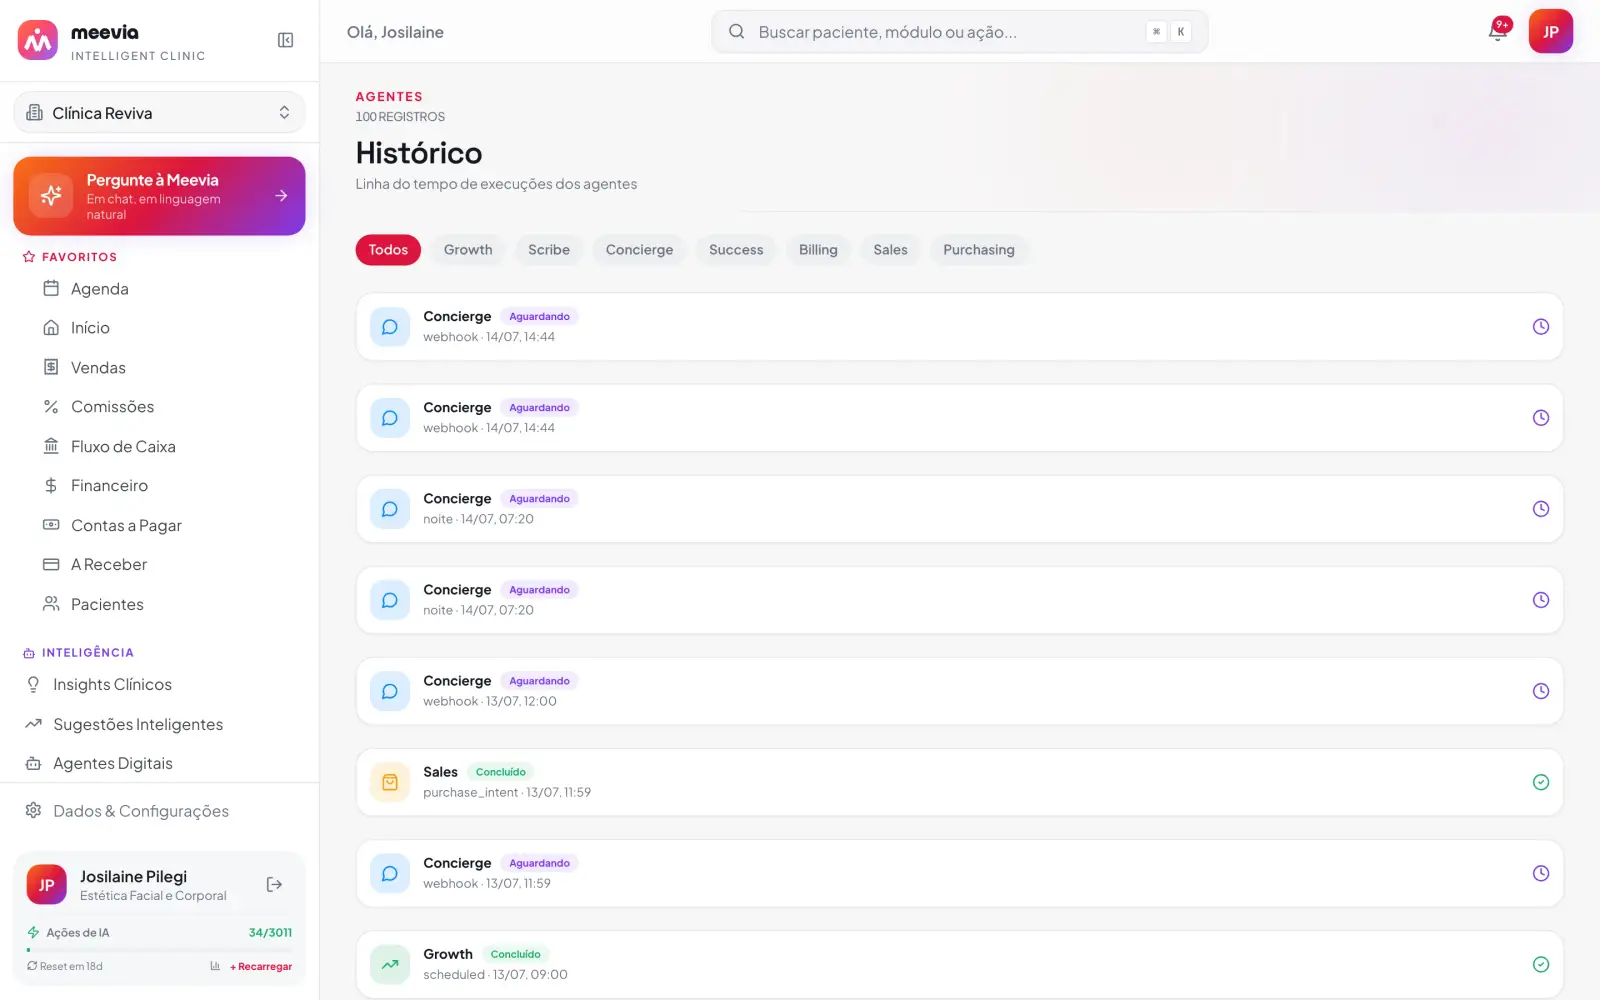This screenshot has width=1600, height=1000.
Task: Click the Concluído badge on Growth row
Action: 516,954
